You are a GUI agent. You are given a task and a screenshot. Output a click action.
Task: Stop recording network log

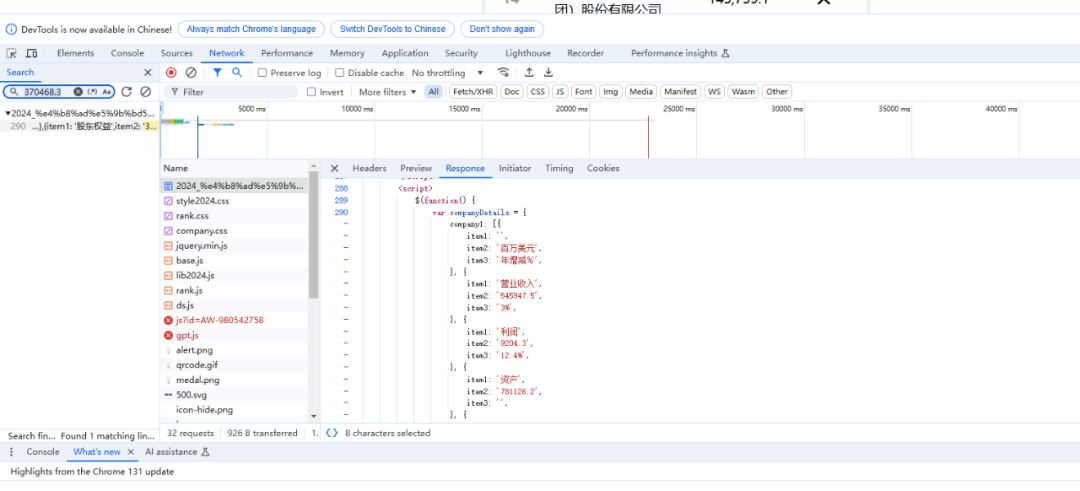coord(172,72)
